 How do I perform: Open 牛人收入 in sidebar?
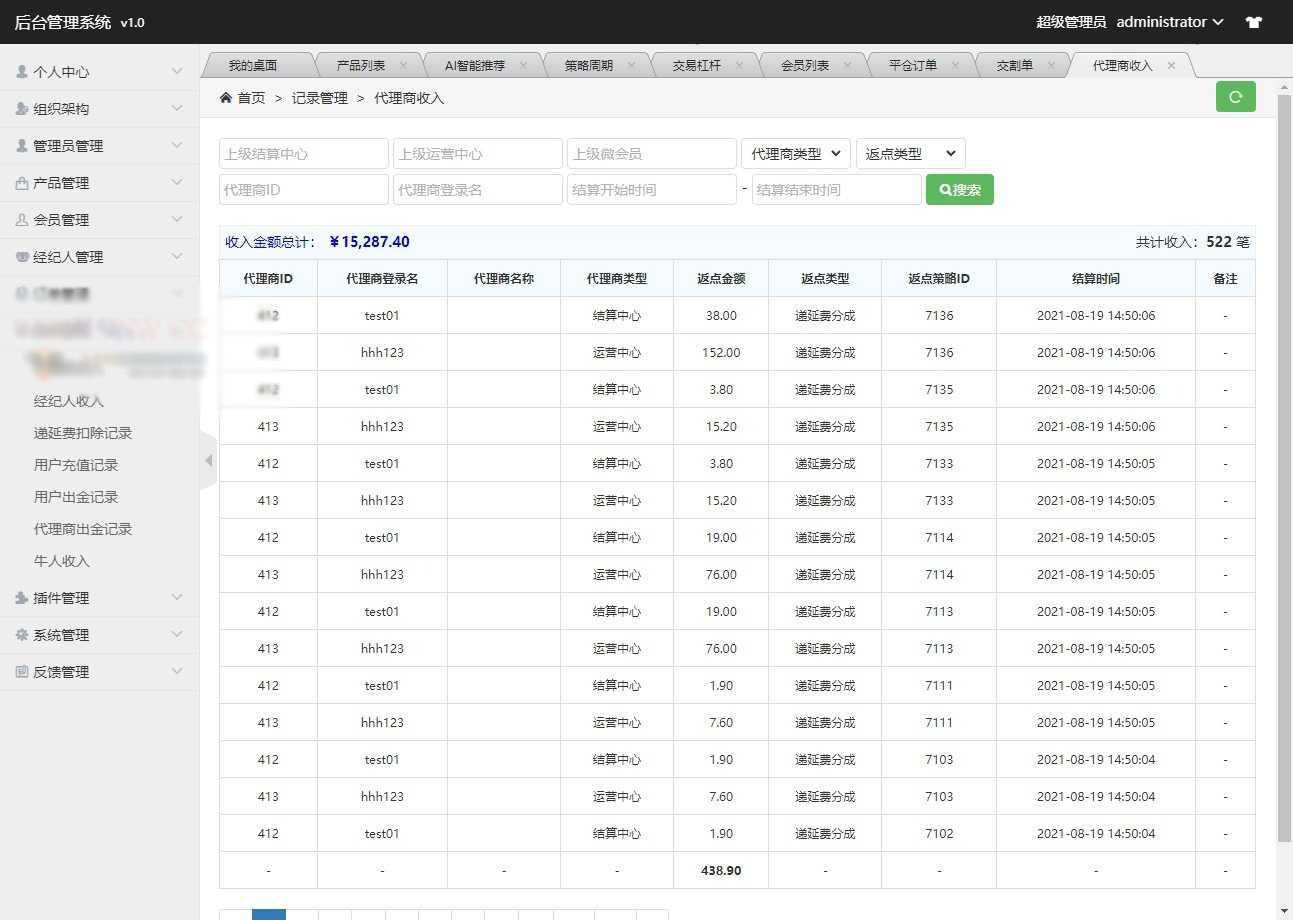[x=62, y=561]
